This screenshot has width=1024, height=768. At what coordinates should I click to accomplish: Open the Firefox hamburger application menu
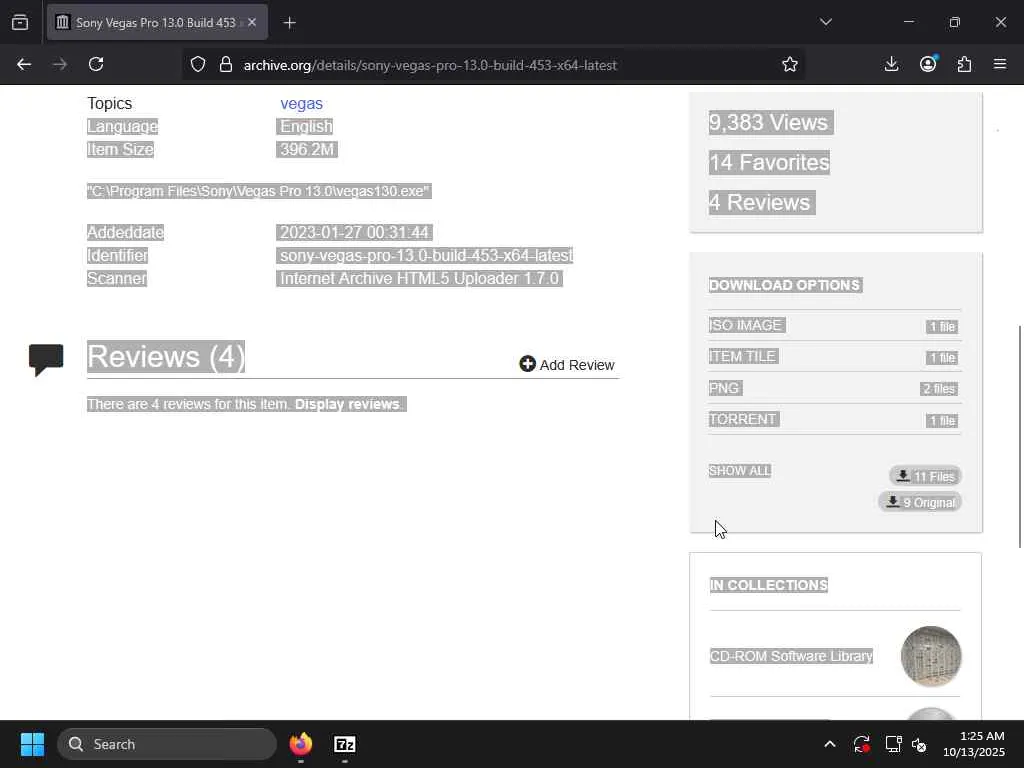tap(1000, 64)
